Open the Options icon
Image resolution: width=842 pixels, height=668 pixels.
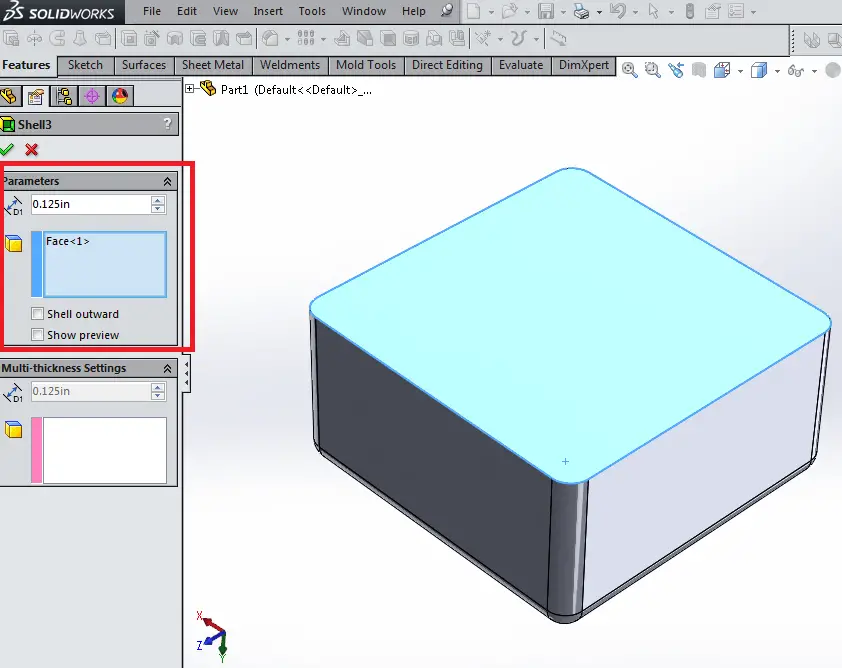(736, 11)
